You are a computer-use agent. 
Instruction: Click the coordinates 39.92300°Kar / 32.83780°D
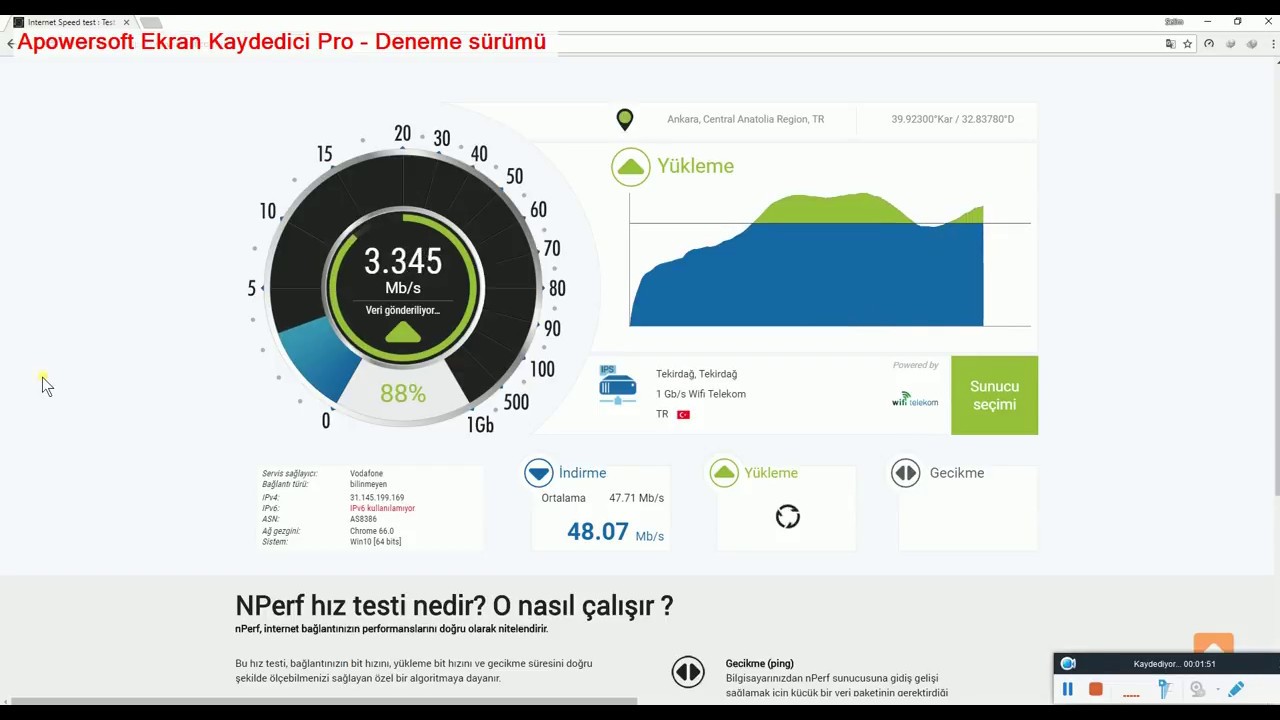click(x=953, y=119)
